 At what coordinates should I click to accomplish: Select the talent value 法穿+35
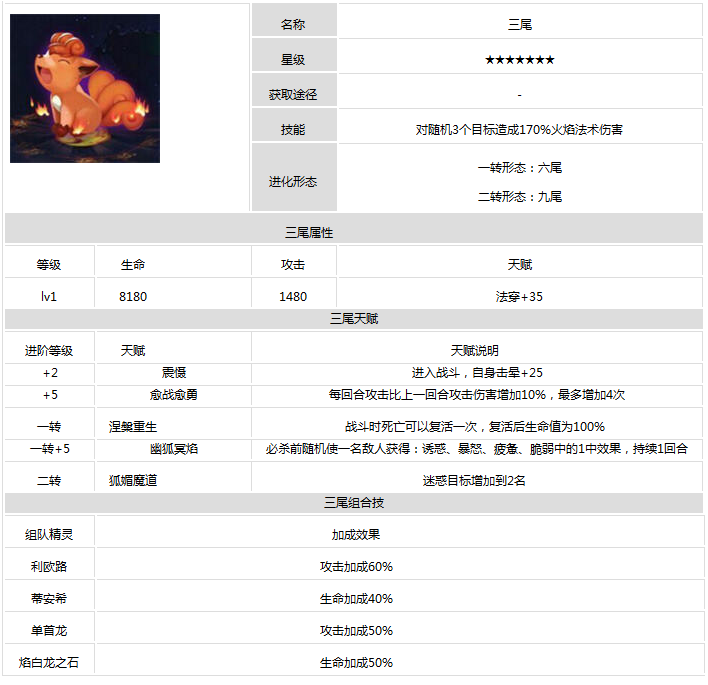(519, 297)
